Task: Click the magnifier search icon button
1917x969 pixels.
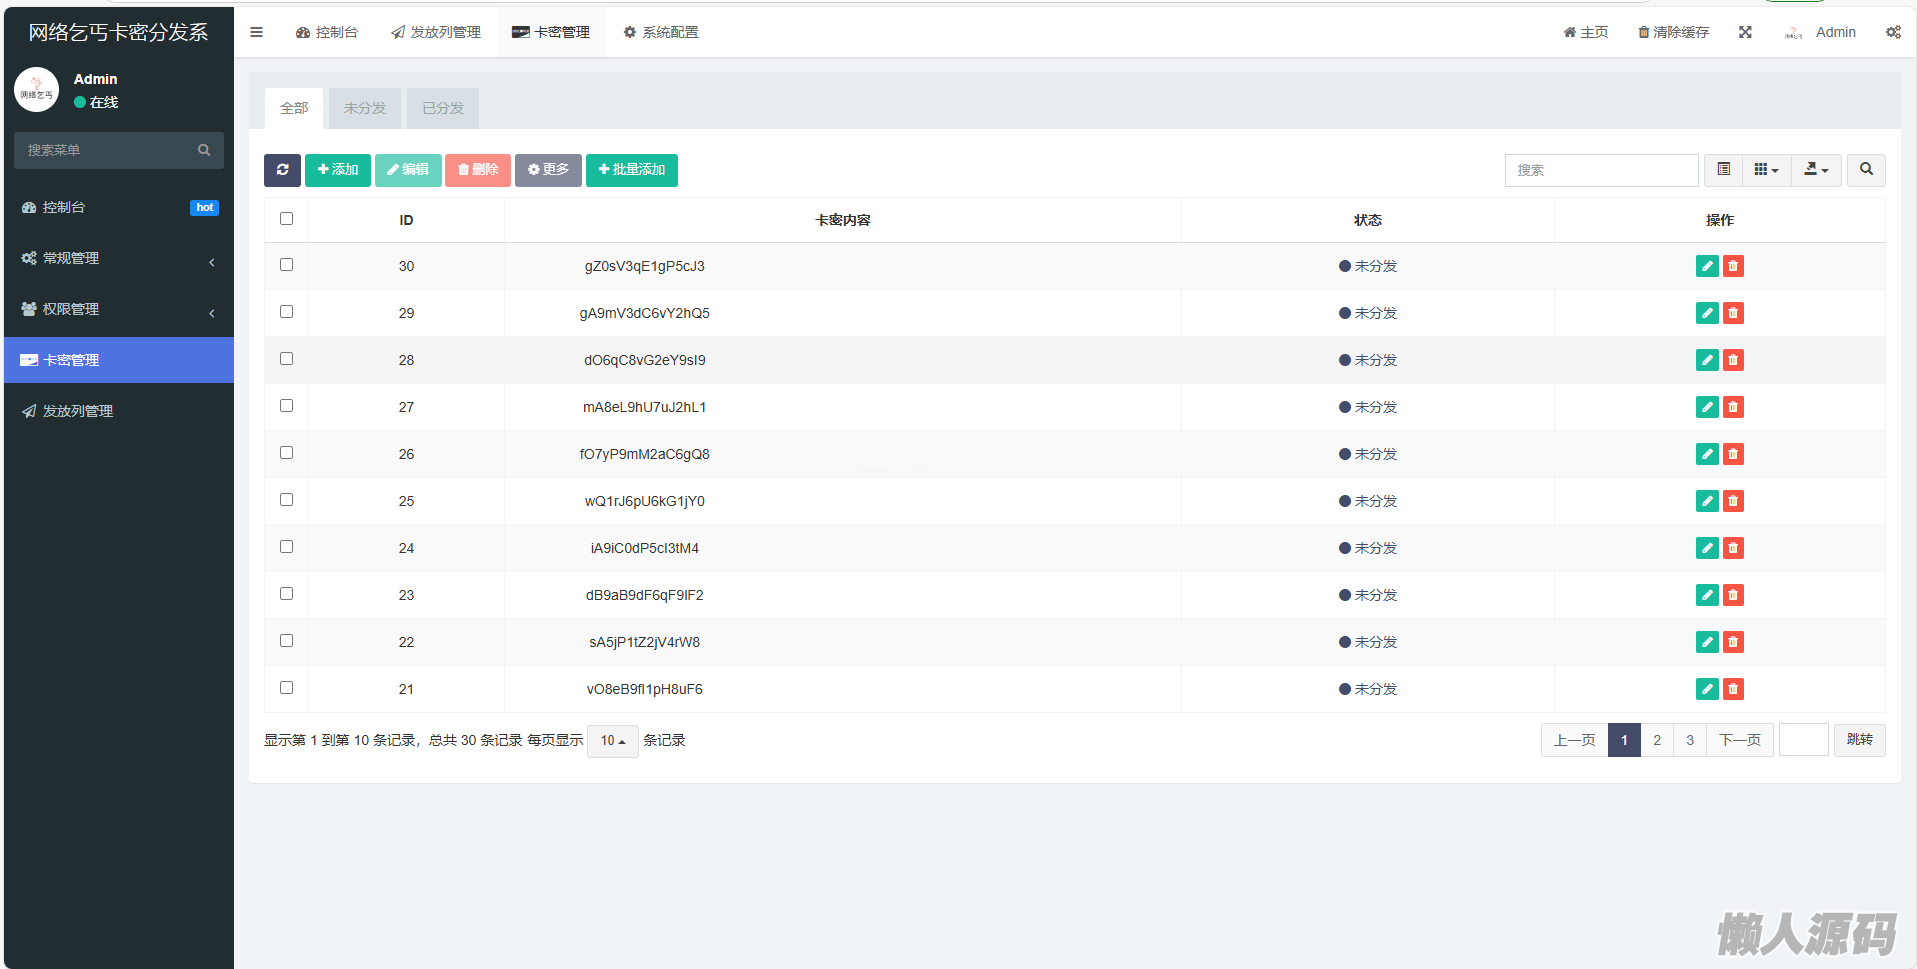Action: tap(1866, 170)
